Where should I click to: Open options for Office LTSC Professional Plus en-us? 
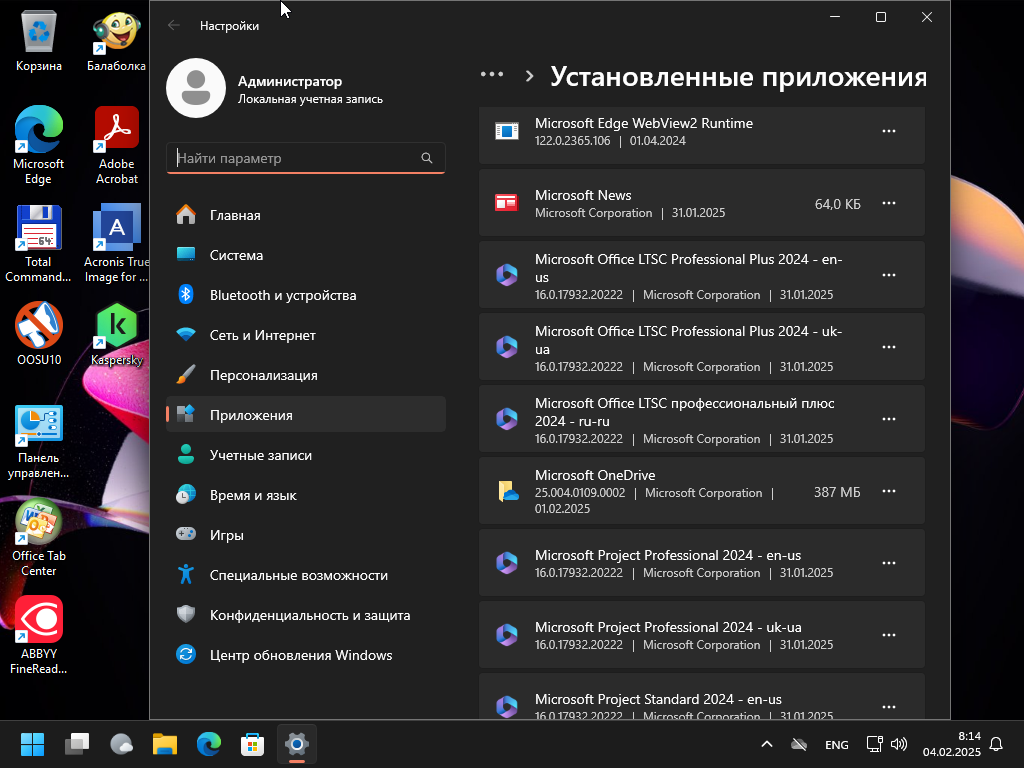coord(889,275)
